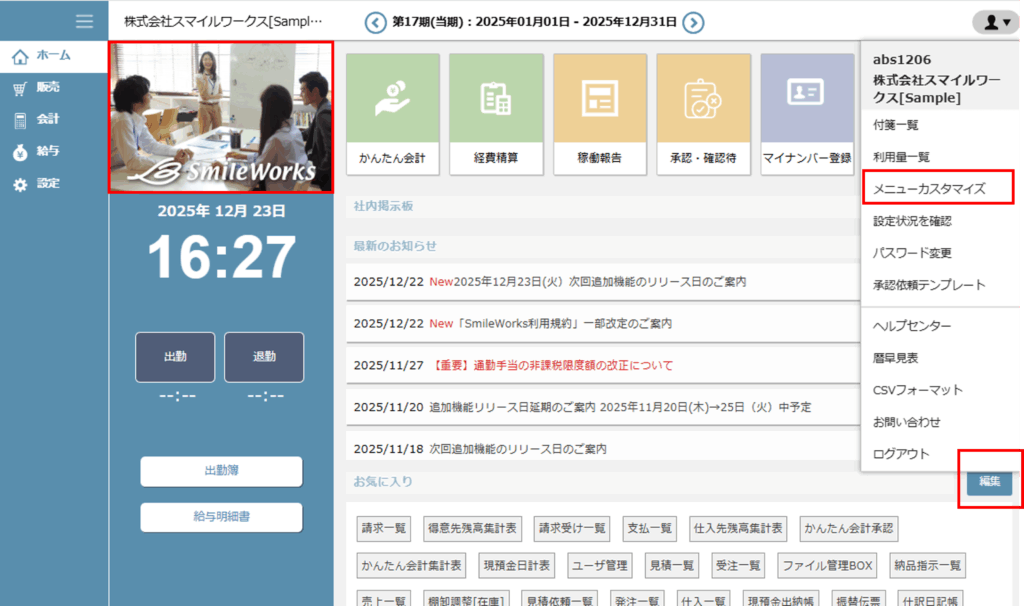Screen dimensions: 1024x606
Task: Open the マイナンバー登録 tile
Action: pos(806,113)
